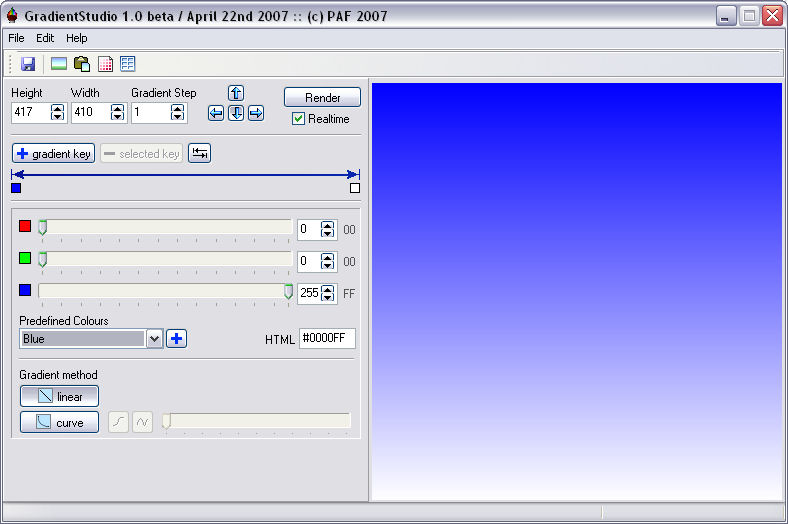Screen dimensions: 788x524
Task: Click the curve amount slider thumb
Action: click(x=166, y=421)
